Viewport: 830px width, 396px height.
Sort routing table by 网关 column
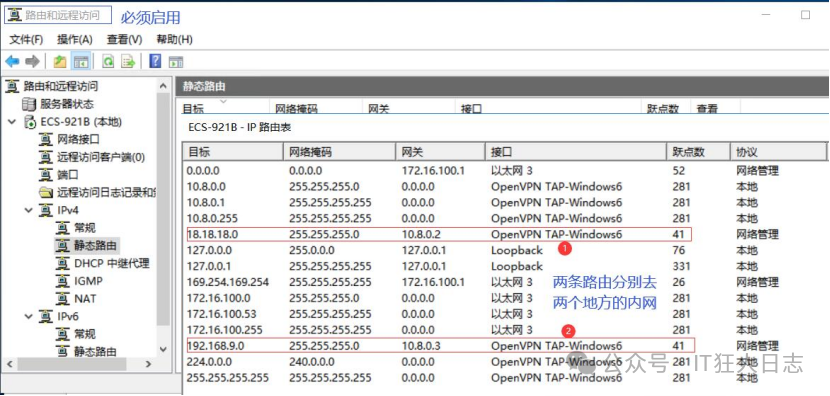coord(440,152)
